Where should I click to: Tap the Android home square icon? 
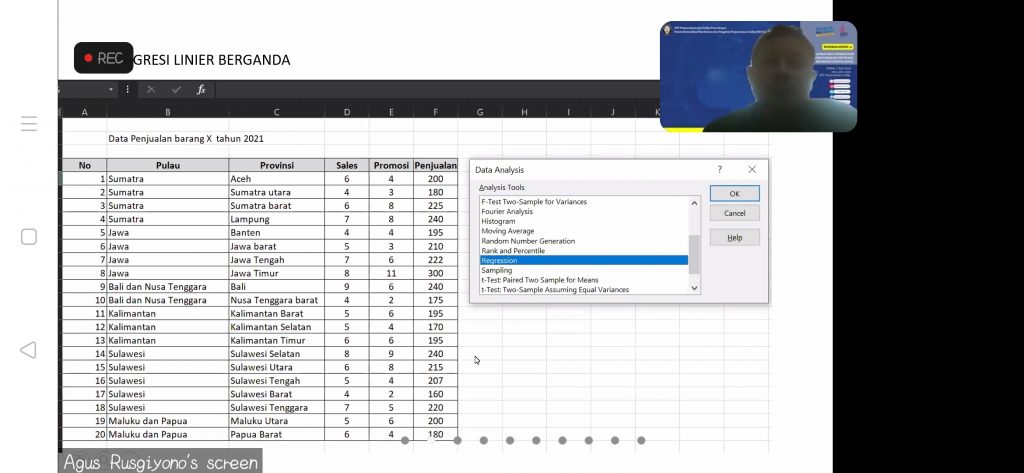tap(29, 237)
